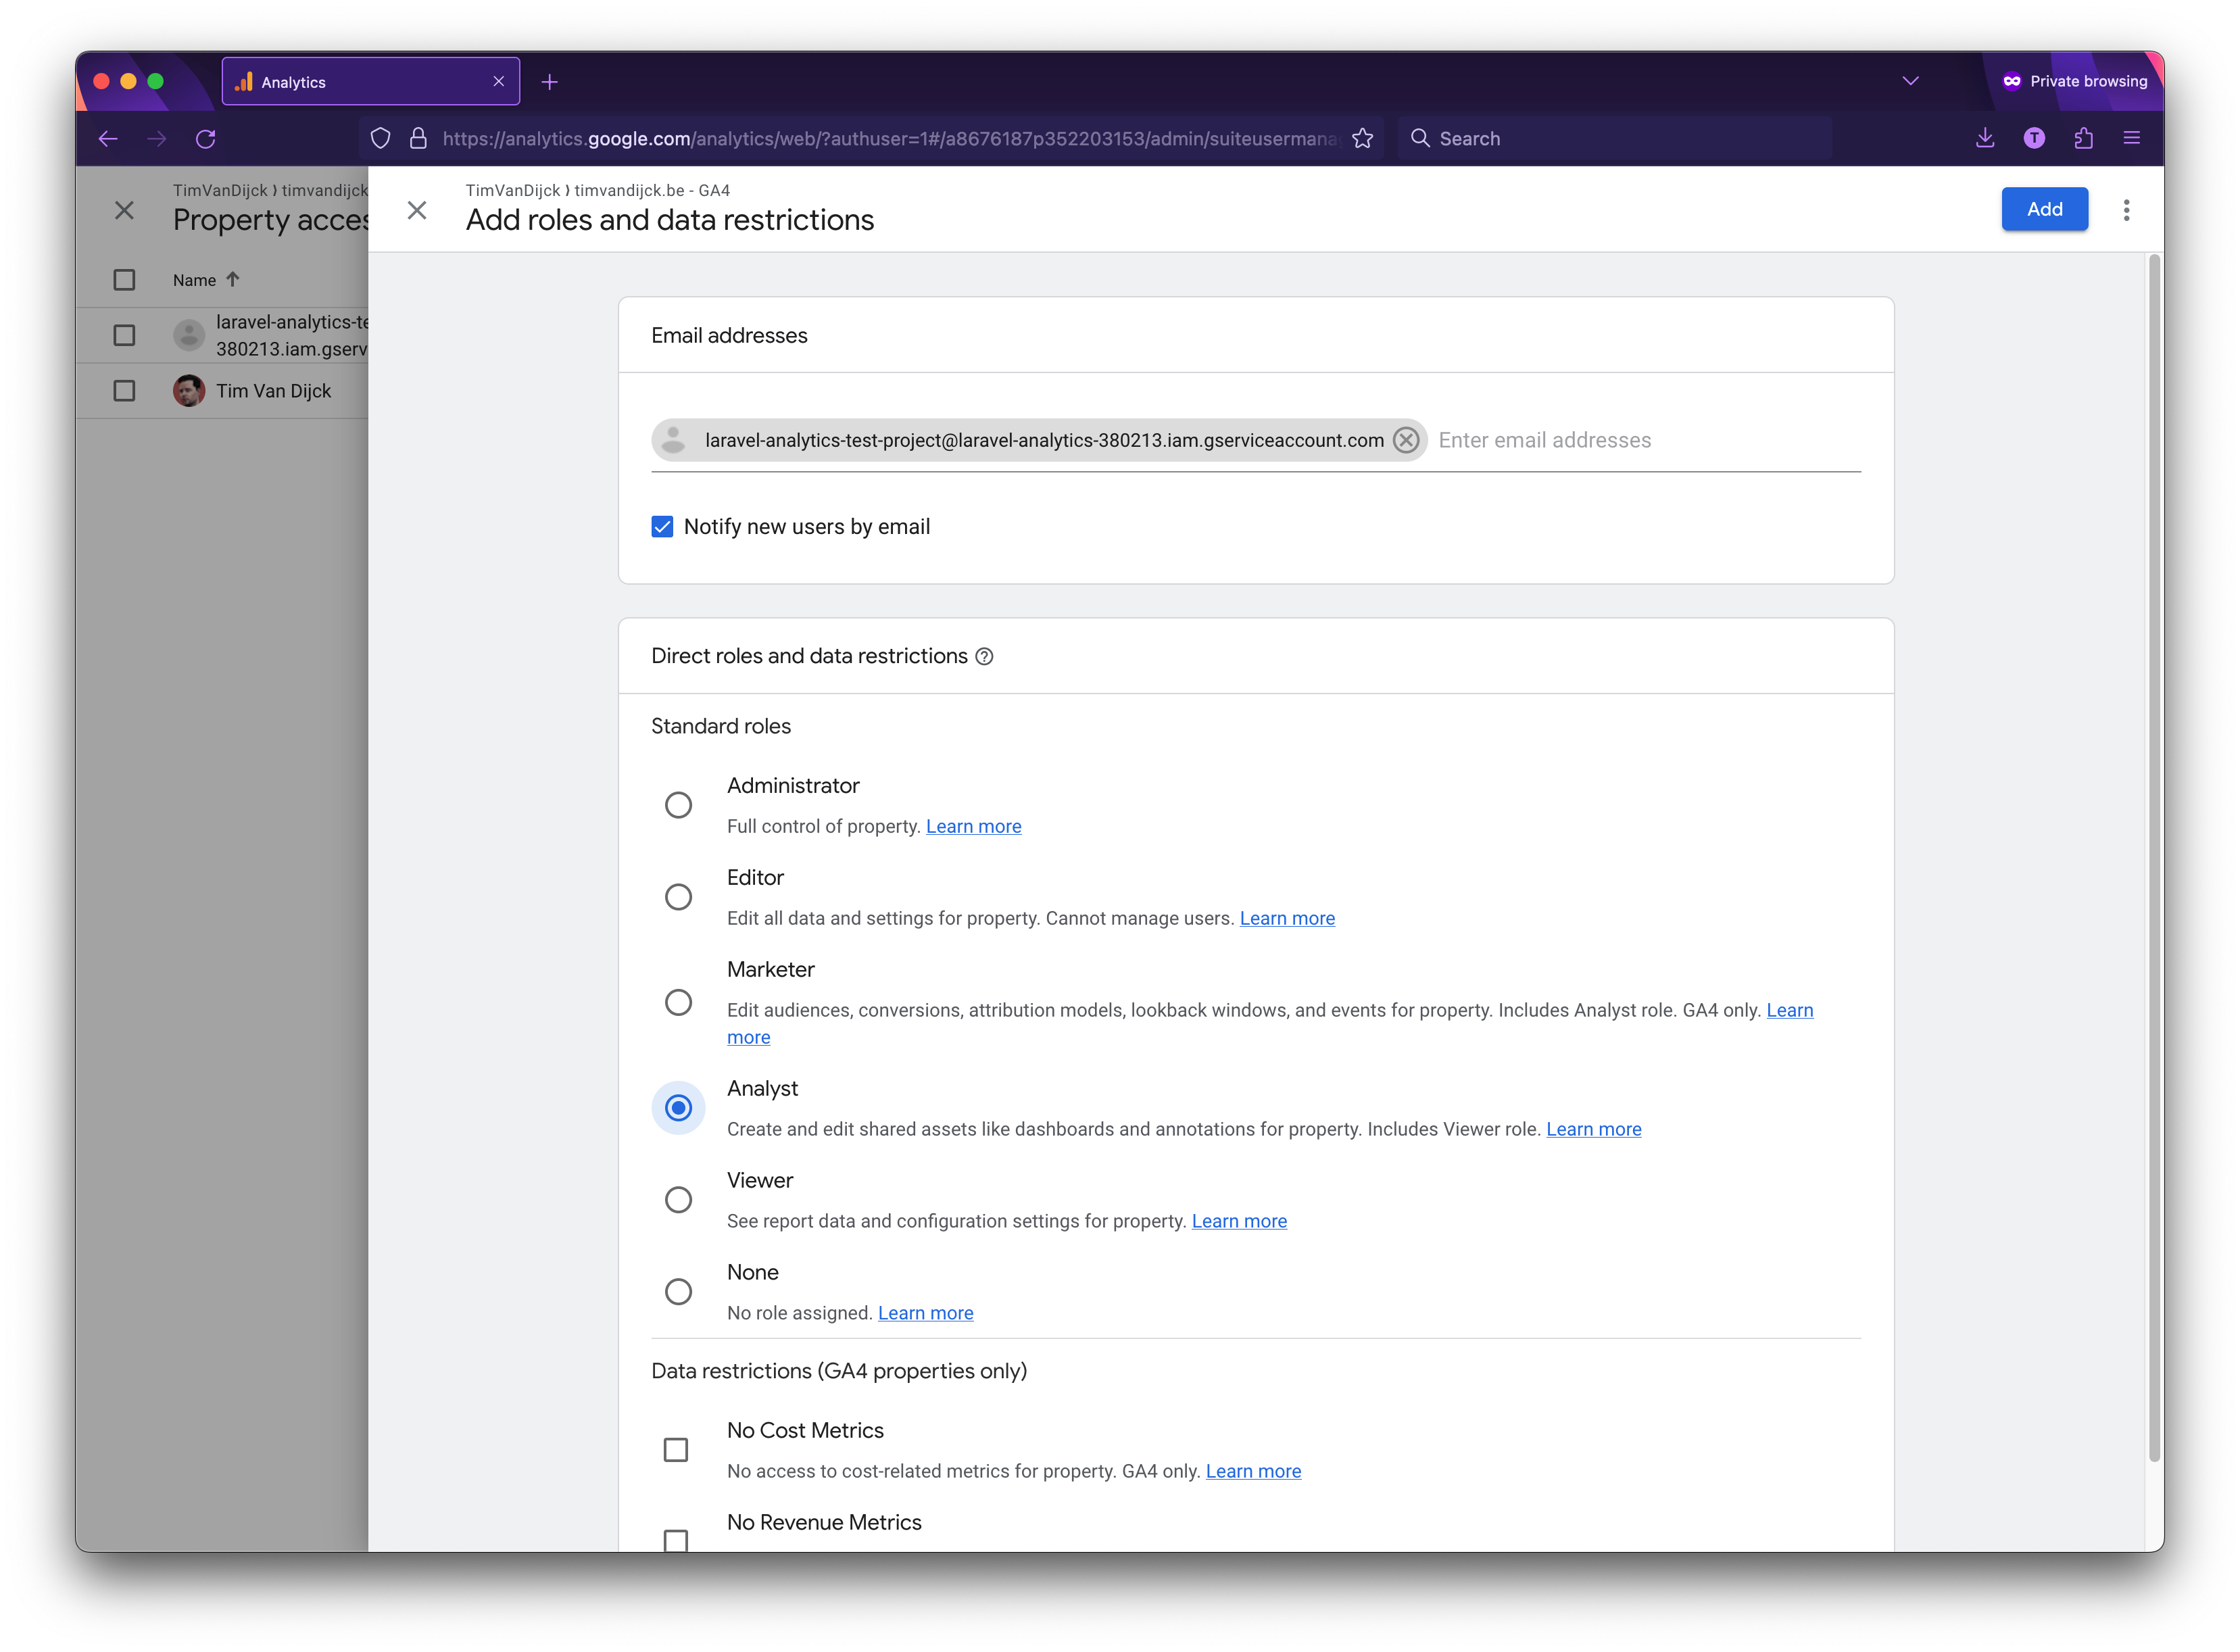The height and width of the screenshot is (1652, 2240).
Task: Open the browser extensions icon
Action: 2085,138
